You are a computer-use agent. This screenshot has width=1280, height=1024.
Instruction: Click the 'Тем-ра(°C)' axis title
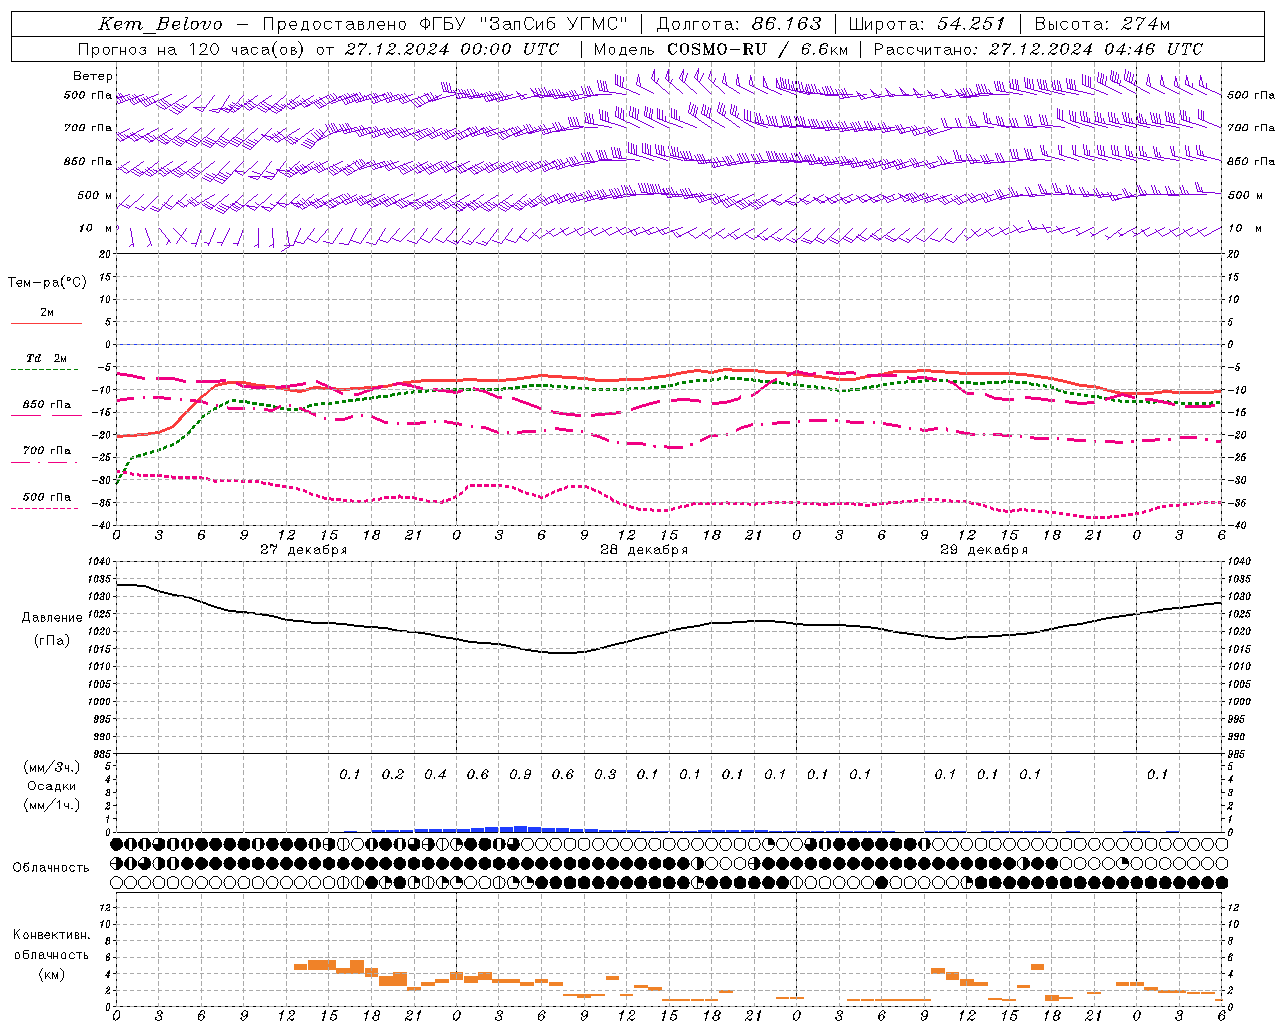point(47,283)
